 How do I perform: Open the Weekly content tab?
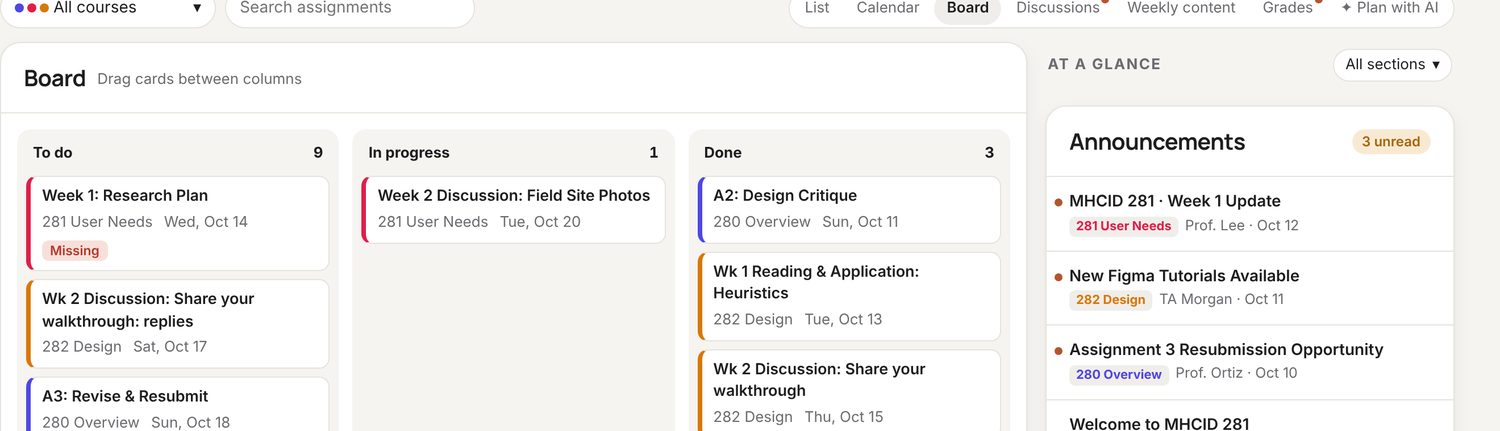point(1181,8)
